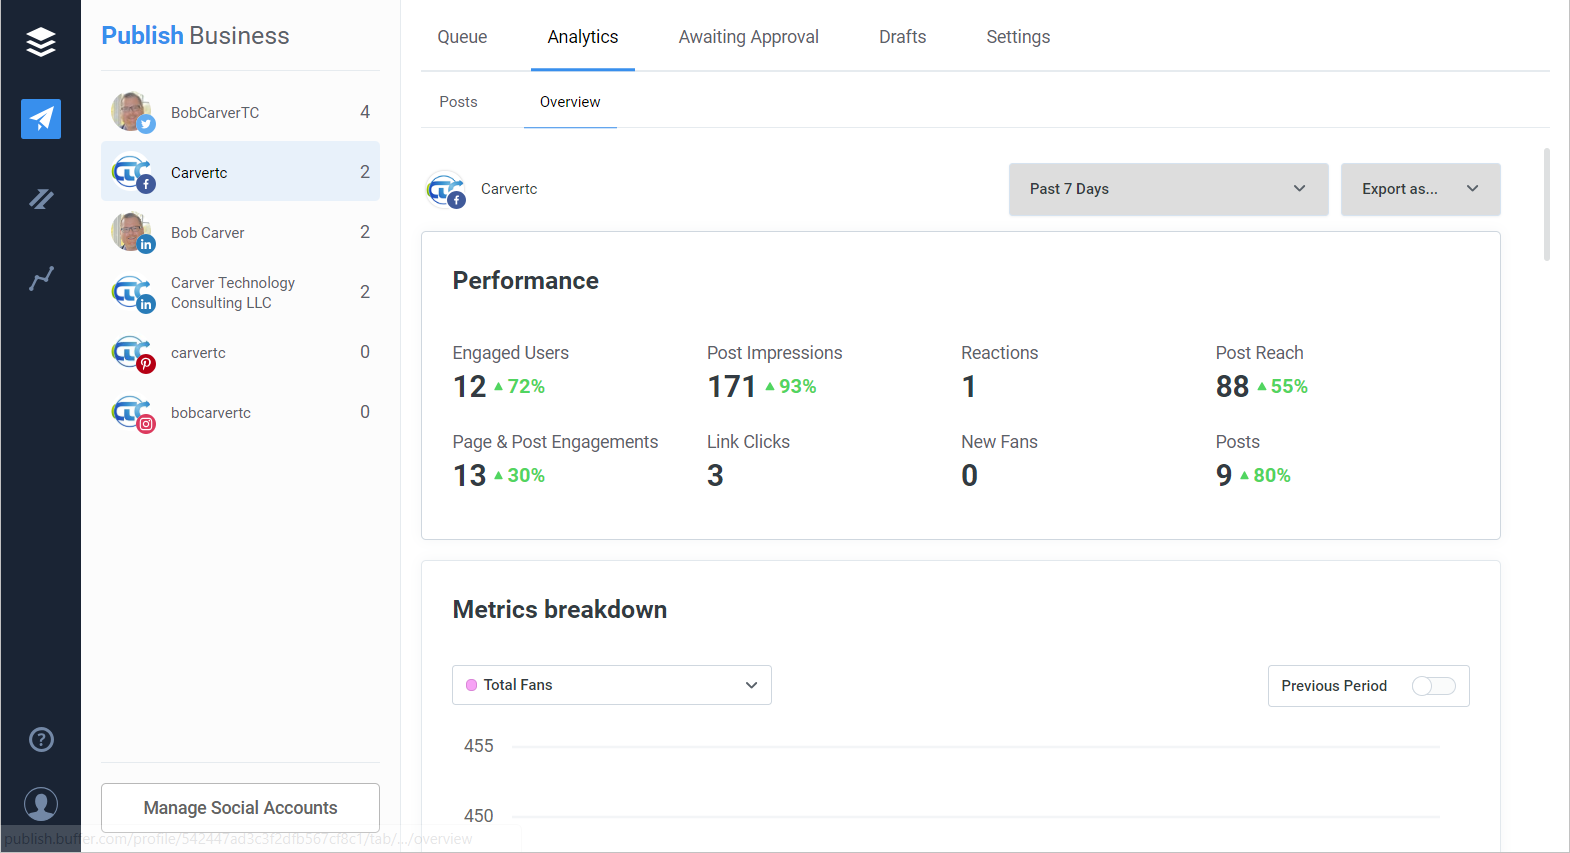Switch to the Awaiting Approval tab
This screenshot has width=1570, height=853.
pos(749,37)
